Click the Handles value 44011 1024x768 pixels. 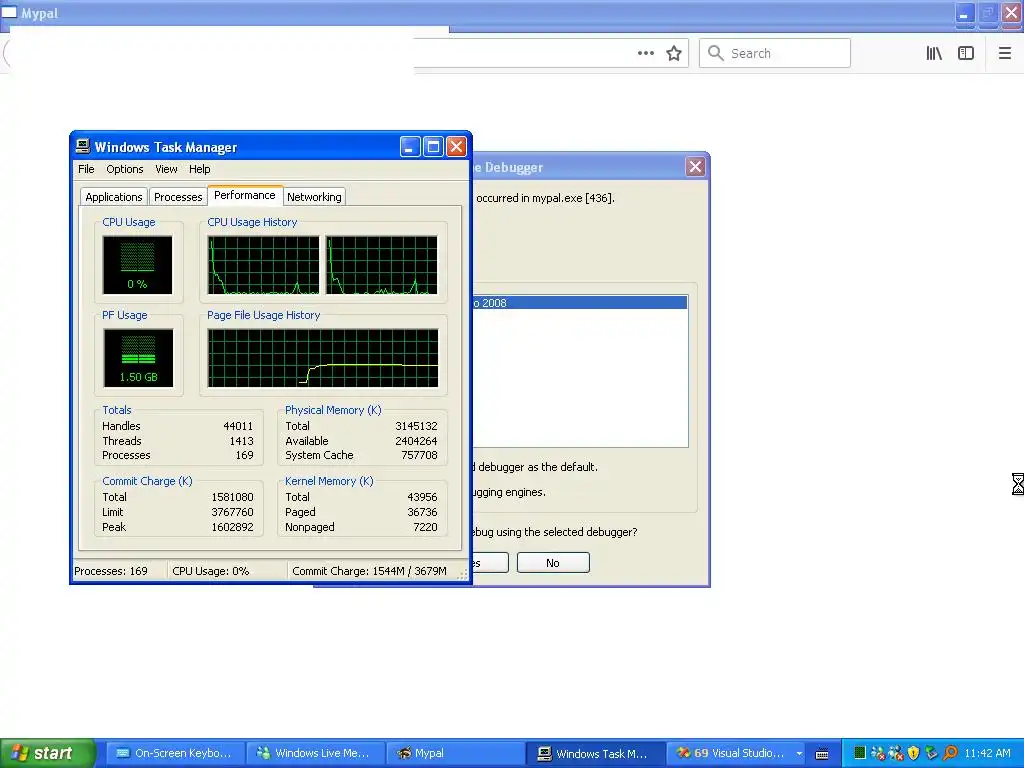(238, 426)
